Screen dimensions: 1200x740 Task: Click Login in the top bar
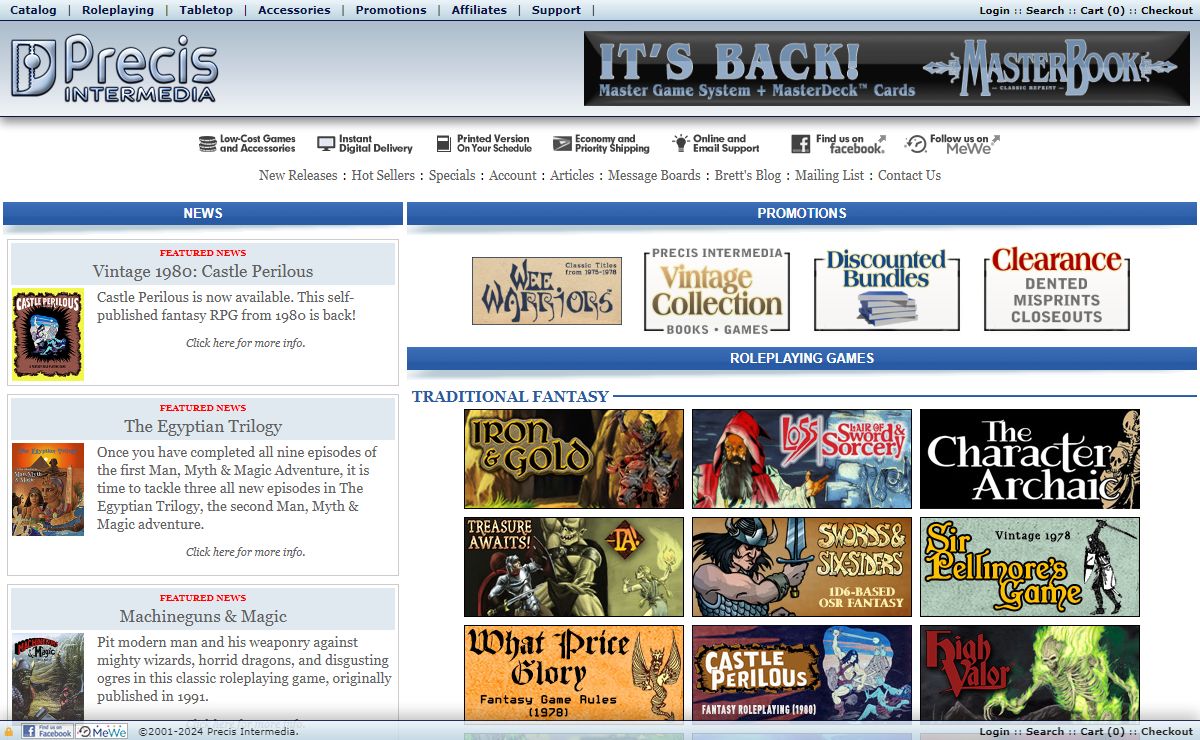[x=994, y=10]
